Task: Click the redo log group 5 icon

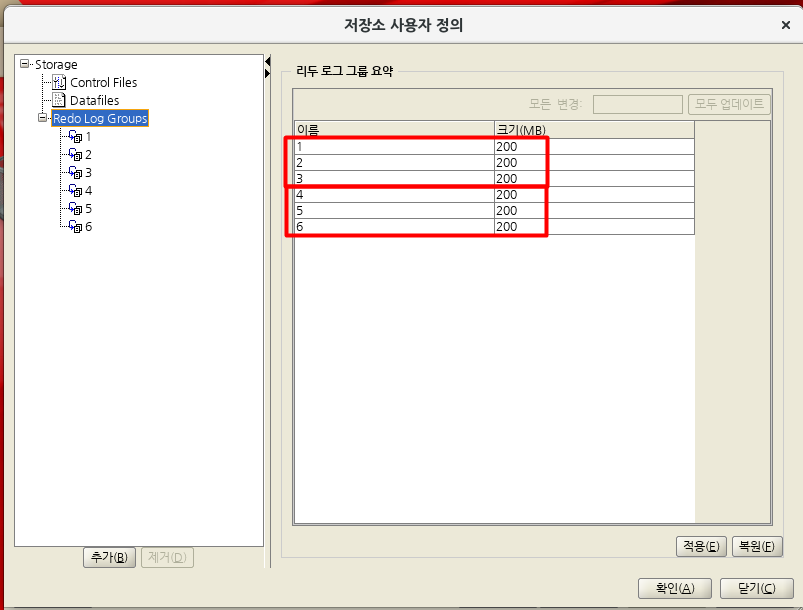Action: tap(75, 208)
